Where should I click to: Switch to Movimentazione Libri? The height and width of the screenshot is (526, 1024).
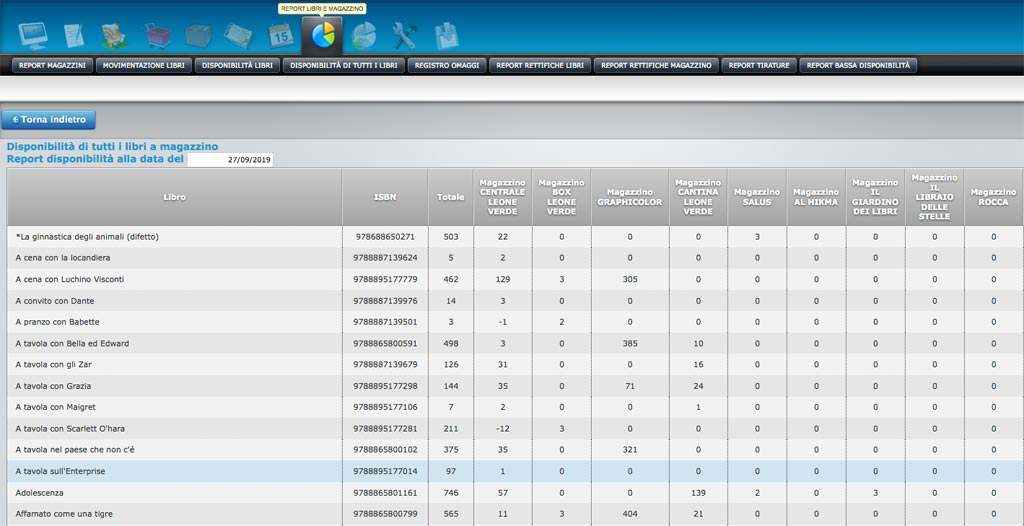(144, 65)
